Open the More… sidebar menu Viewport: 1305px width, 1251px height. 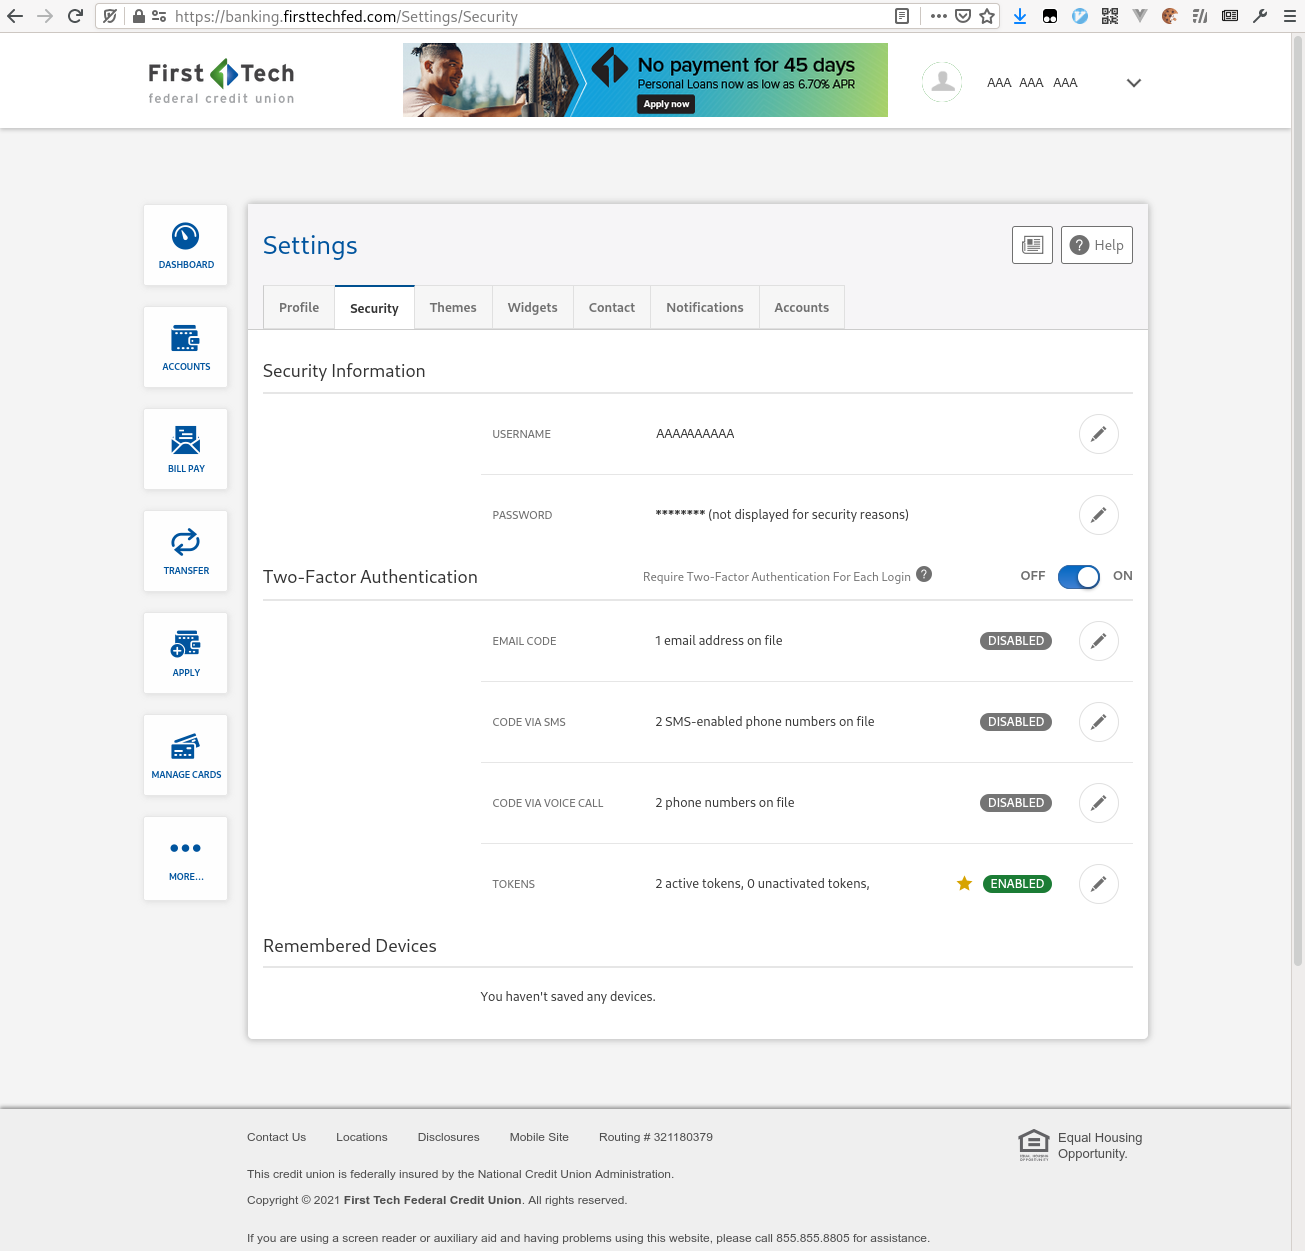(186, 858)
